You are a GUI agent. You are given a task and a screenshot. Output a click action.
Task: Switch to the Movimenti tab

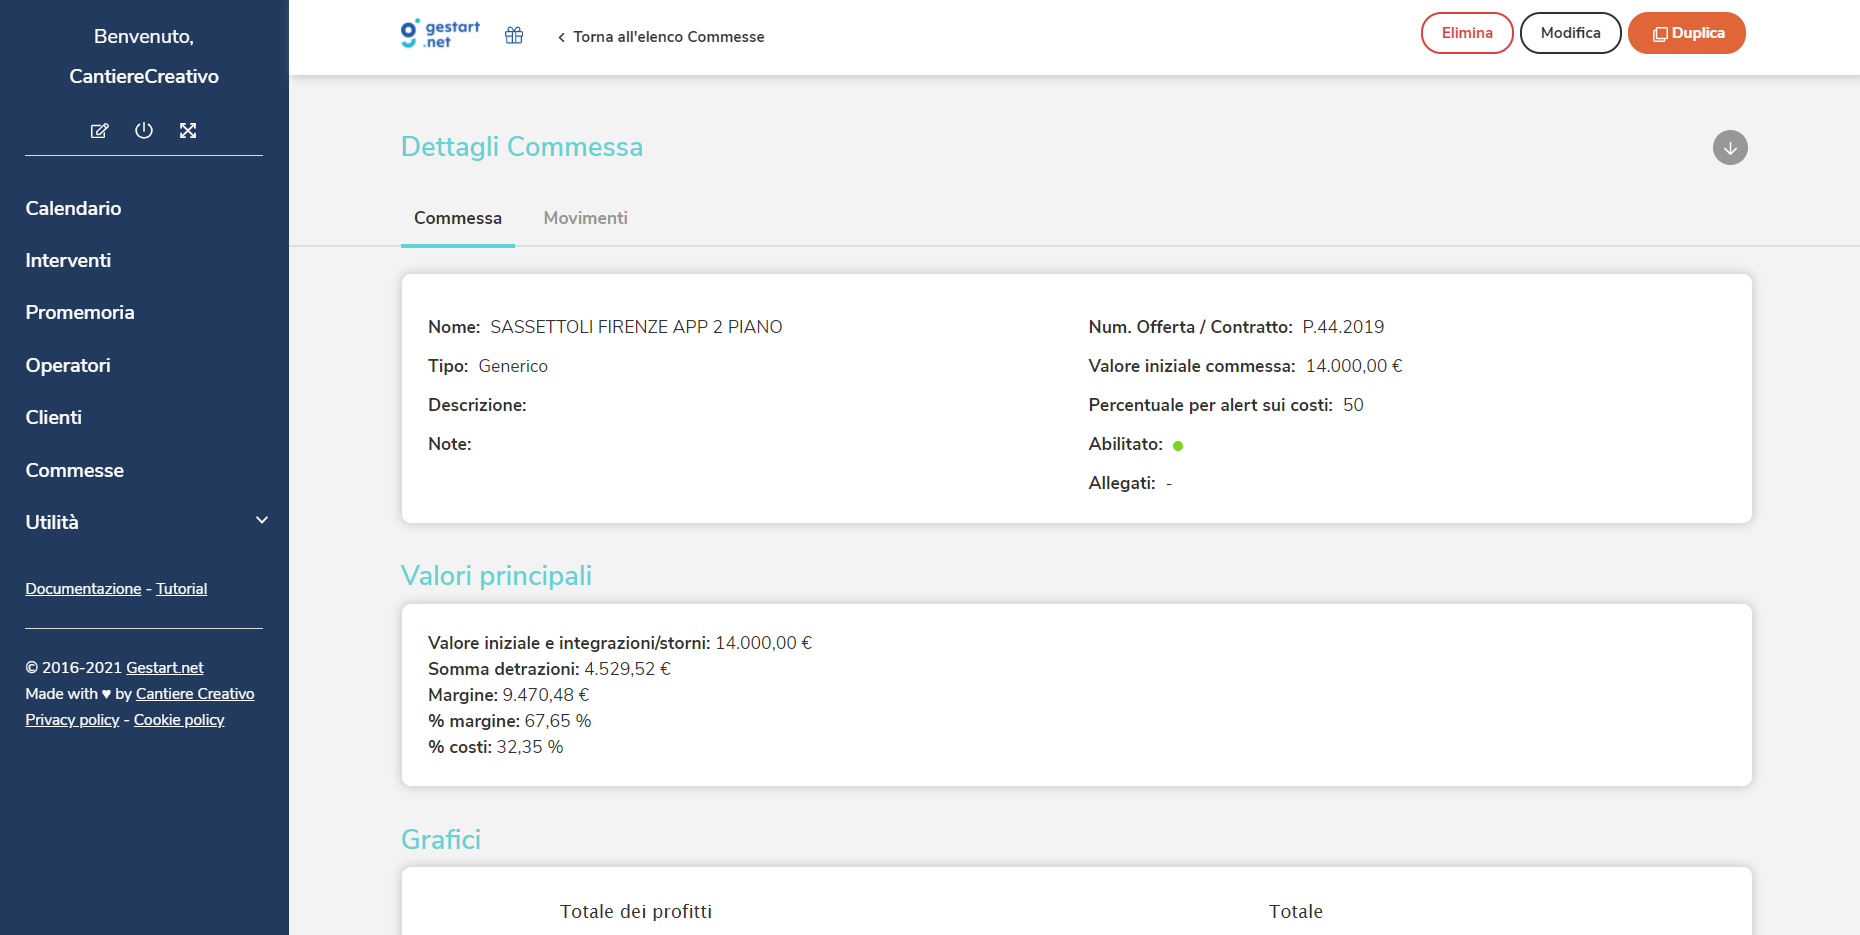pyautogui.click(x=586, y=218)
